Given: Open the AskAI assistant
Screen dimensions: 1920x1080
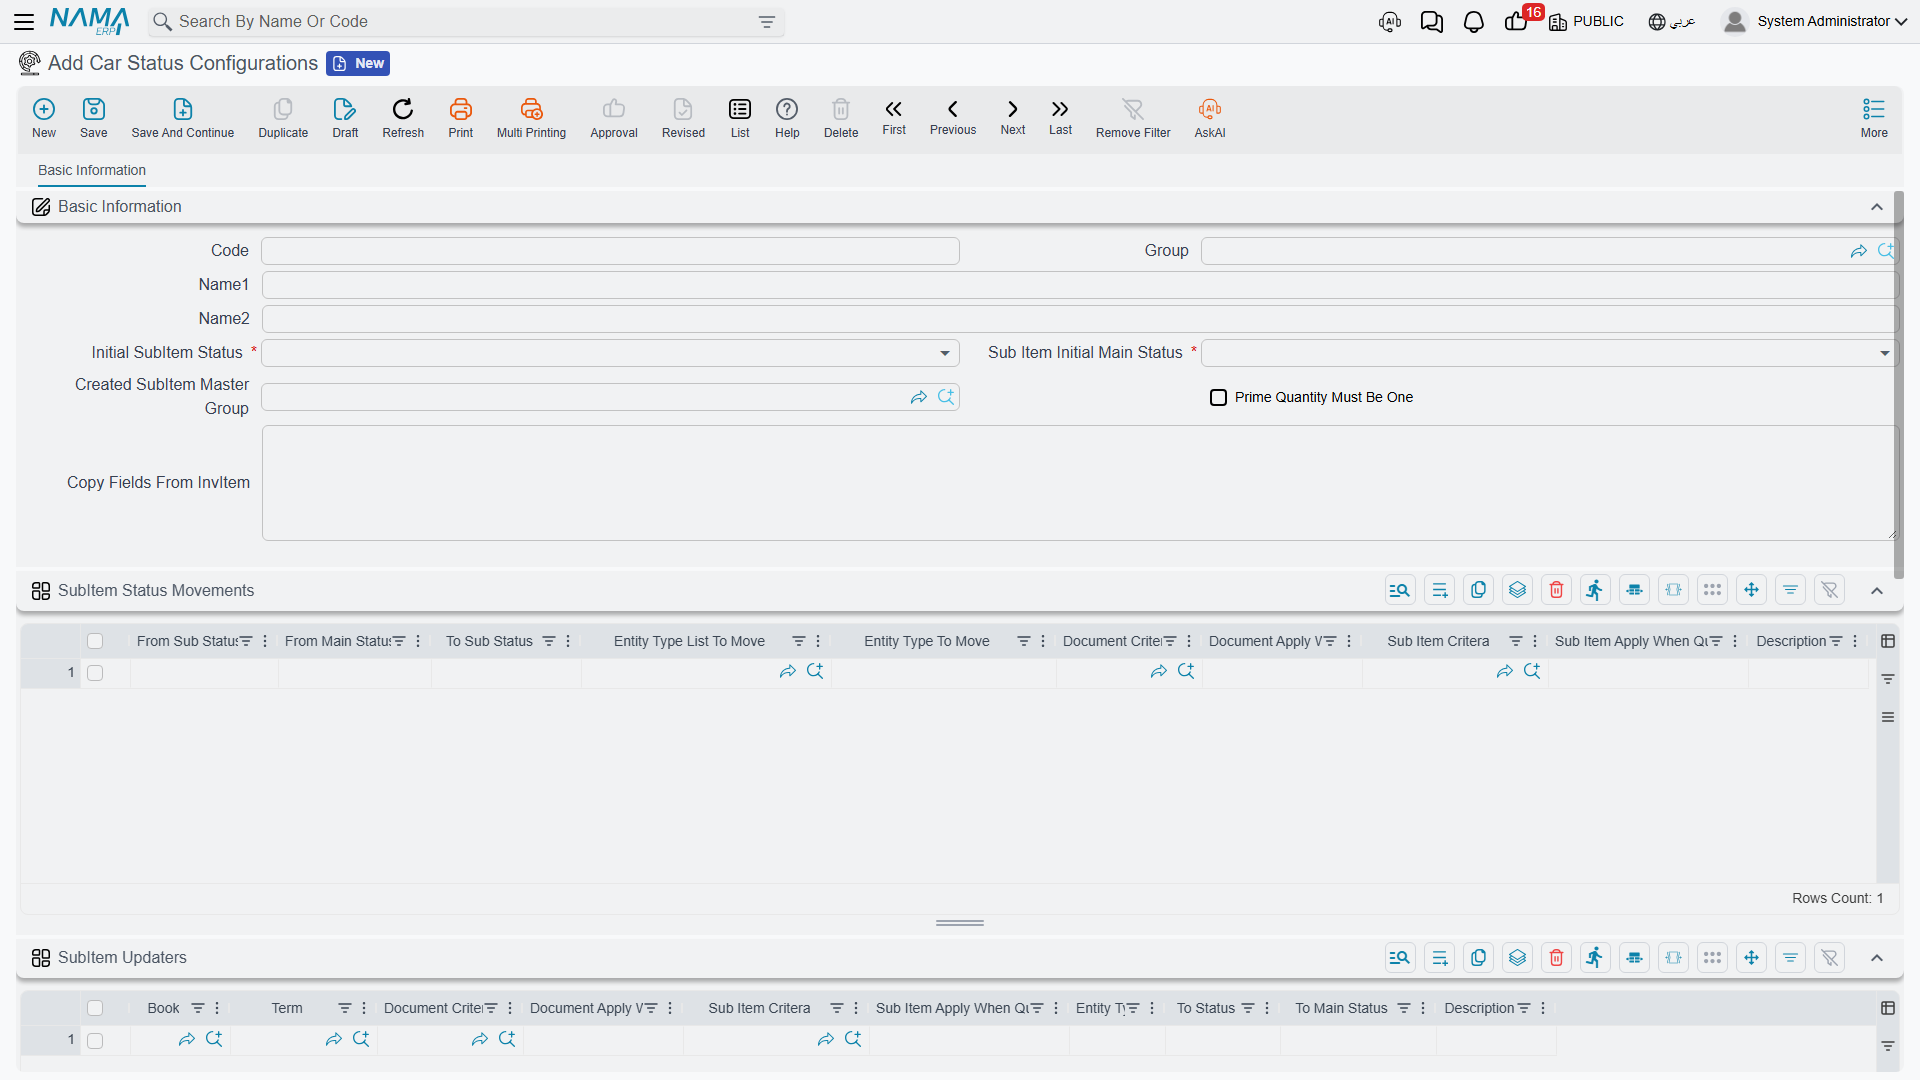Looking at the screenshot, I should point(1210,118).
